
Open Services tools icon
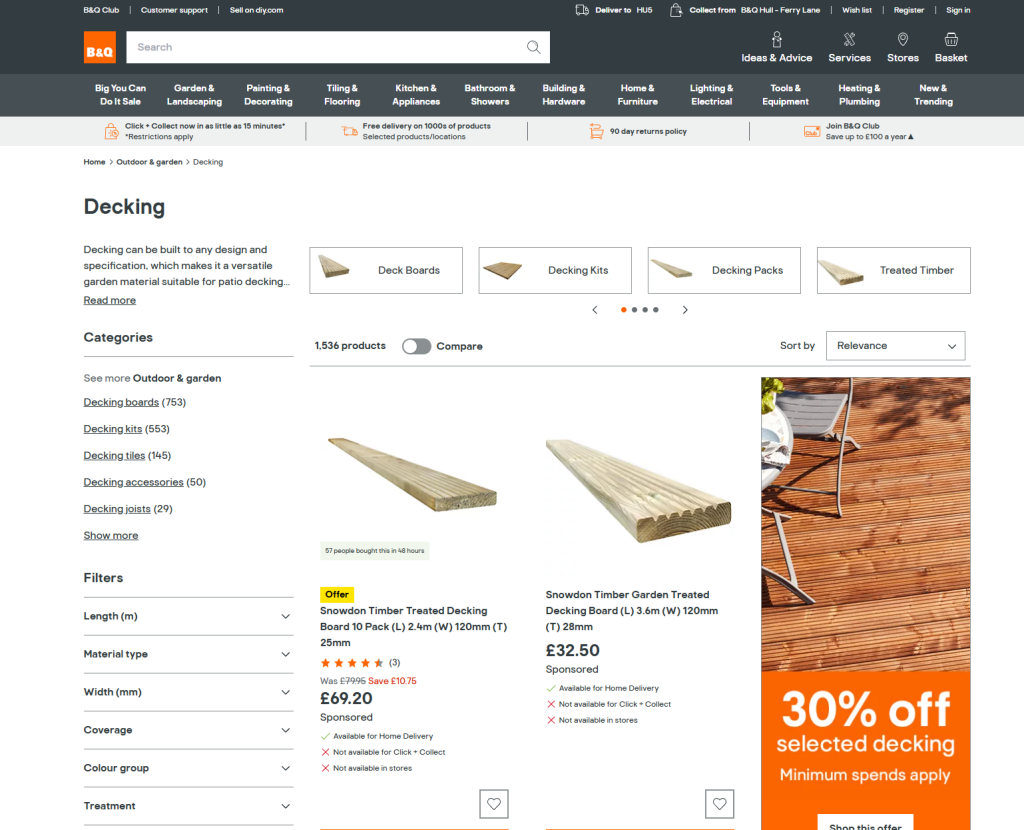[849, 40]
